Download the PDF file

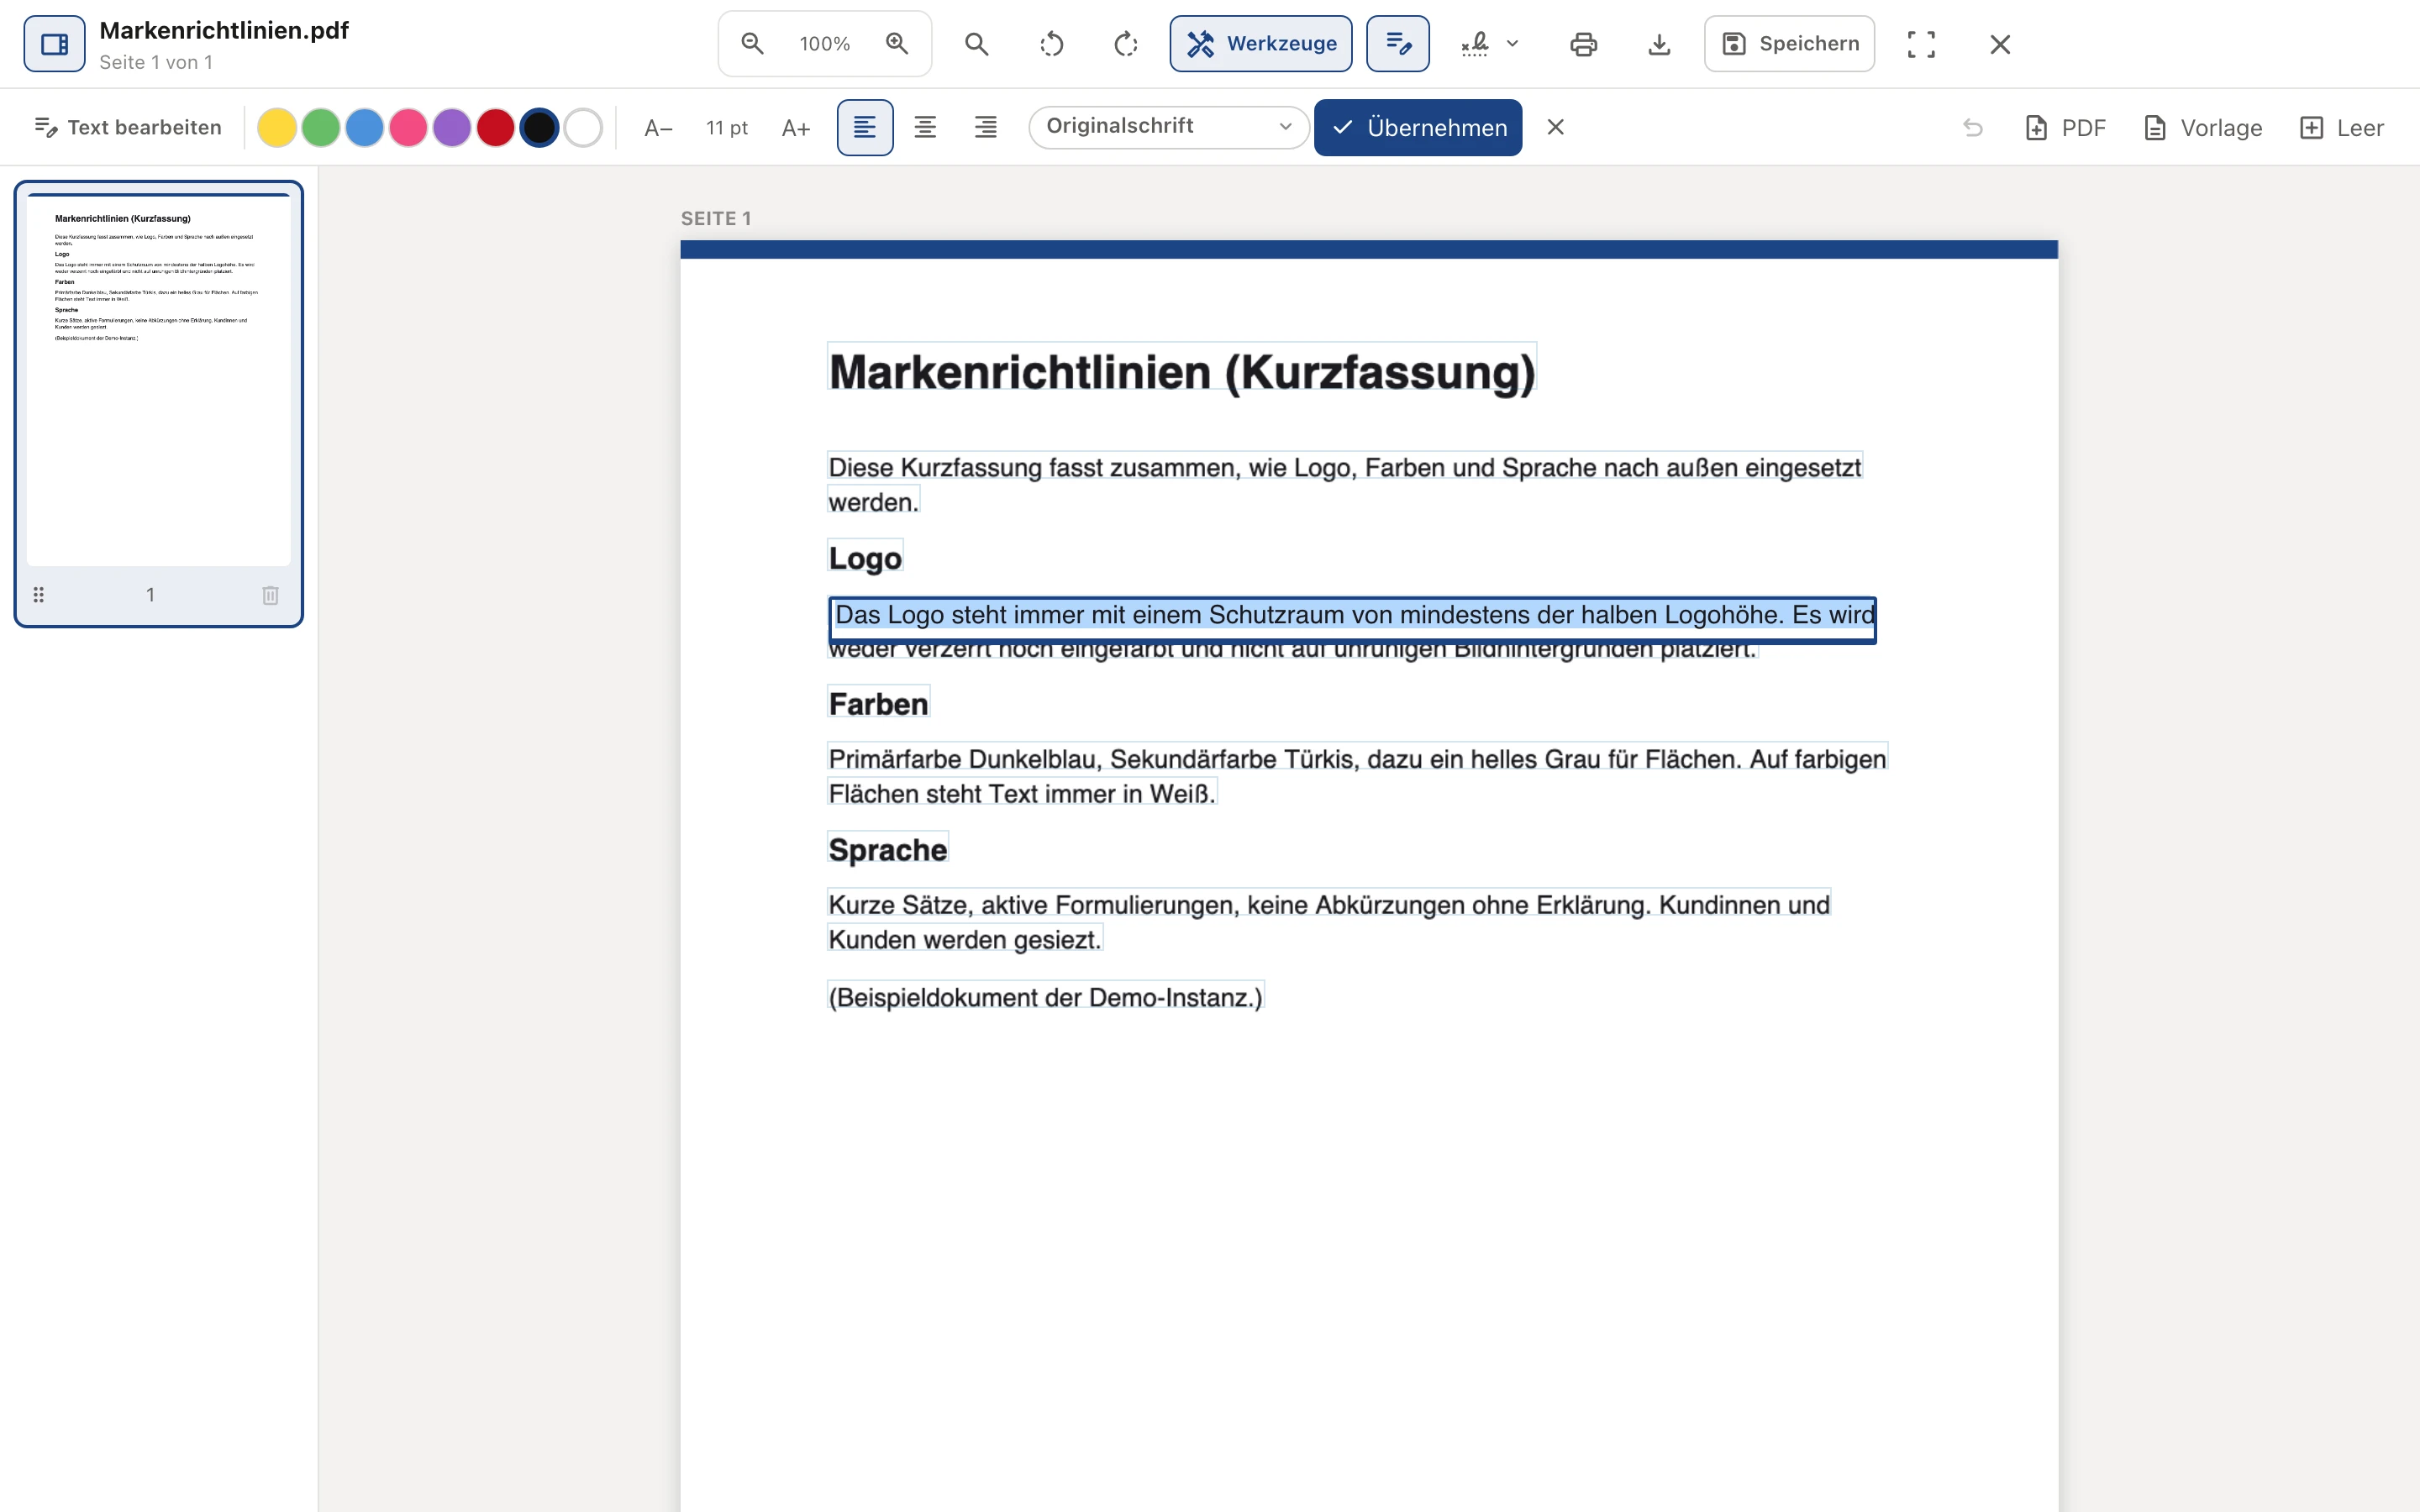click(x=1659, y=44)
